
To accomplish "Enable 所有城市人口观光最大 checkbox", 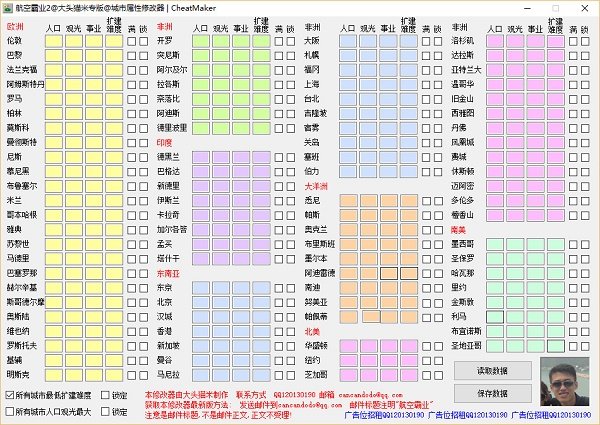I will coord(10,412).
